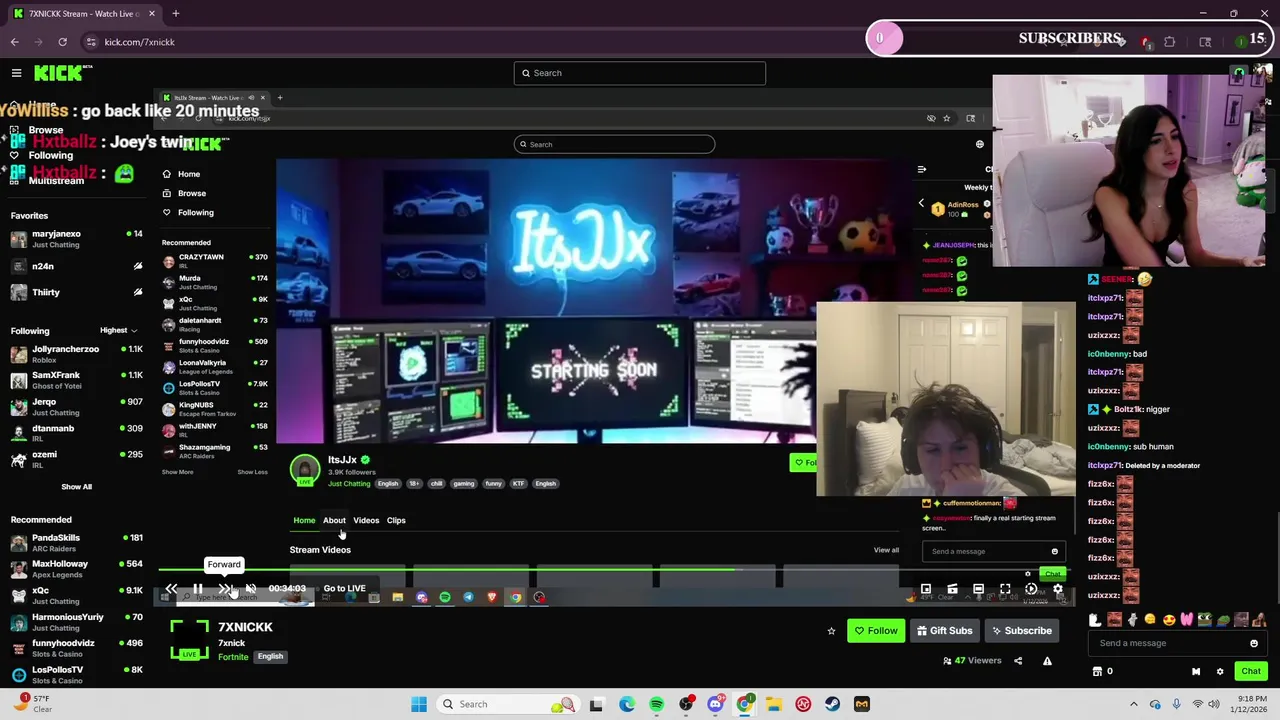Enter fullscreen with the player icon
Image resolution: width=1280 pixels, height=720 pixels.
point(1005,589)
